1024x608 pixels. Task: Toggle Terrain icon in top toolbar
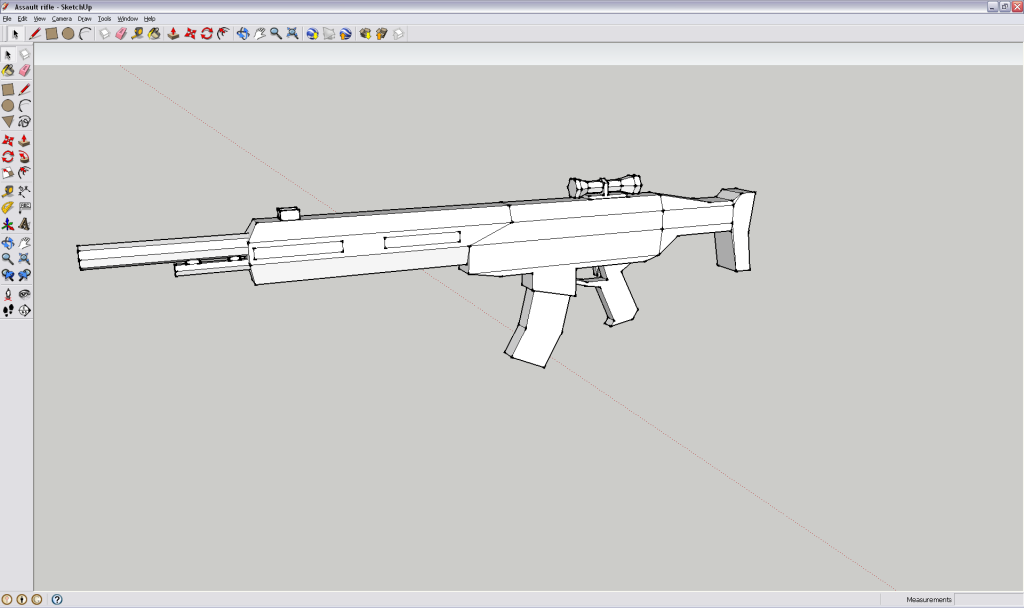click(x=329, y=34)
